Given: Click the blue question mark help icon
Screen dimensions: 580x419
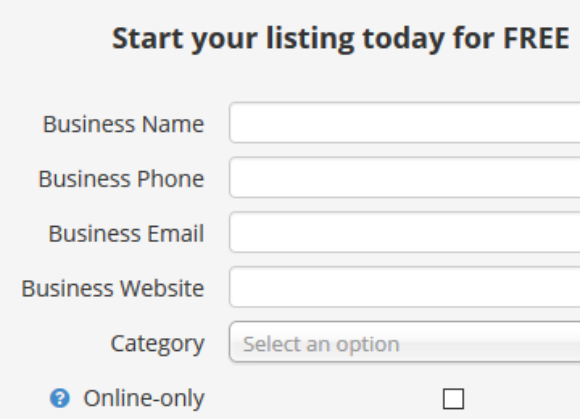Looking at the screenshot, I should tap(60, 398).
